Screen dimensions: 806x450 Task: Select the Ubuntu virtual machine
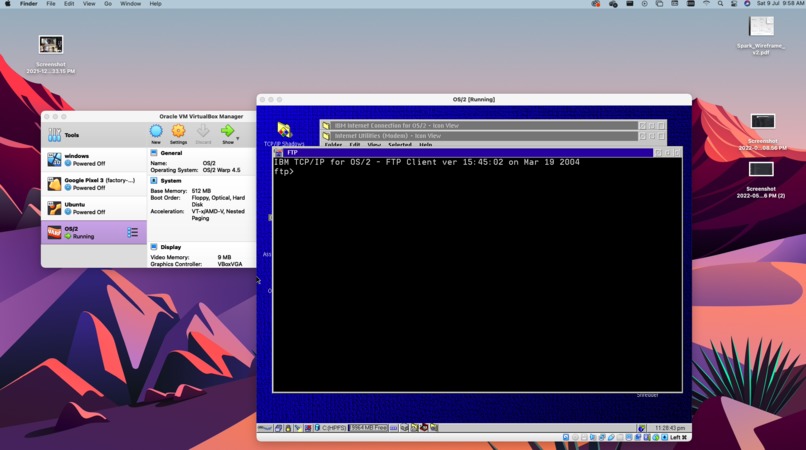pos(94,208)
